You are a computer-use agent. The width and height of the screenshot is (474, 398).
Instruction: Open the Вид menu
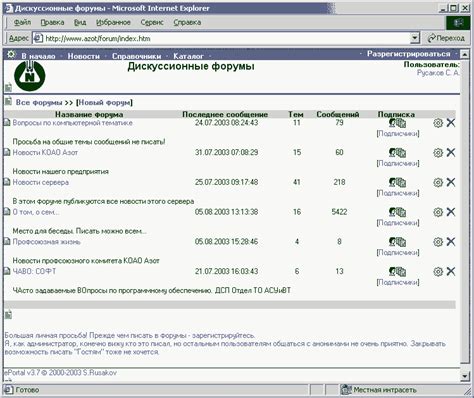coord(80,22)
